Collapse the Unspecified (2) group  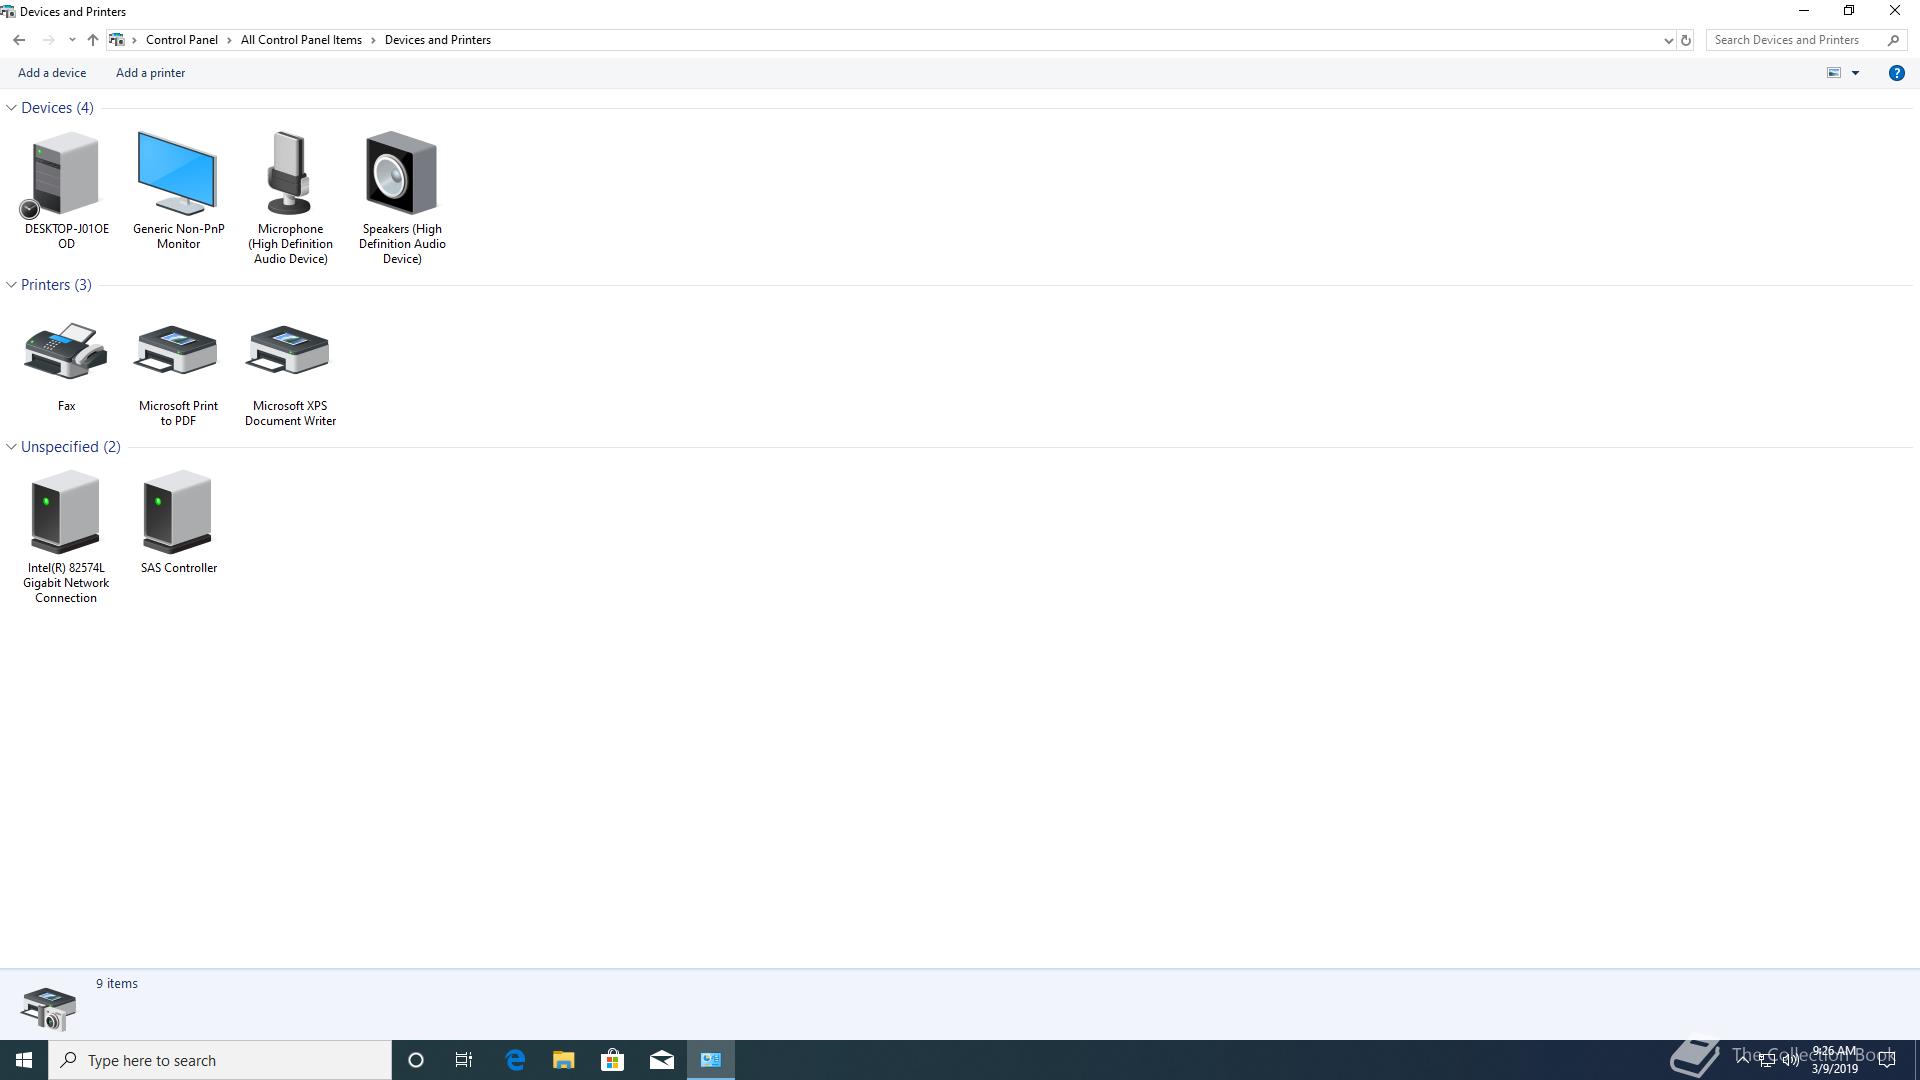point(11,447)
